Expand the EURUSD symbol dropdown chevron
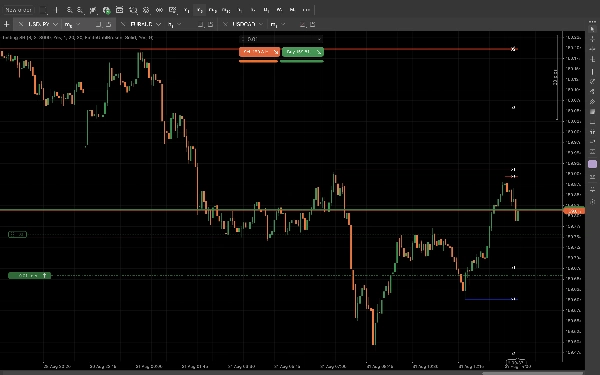The width and height of the screenshot is (600, 375). coord(158,24)
